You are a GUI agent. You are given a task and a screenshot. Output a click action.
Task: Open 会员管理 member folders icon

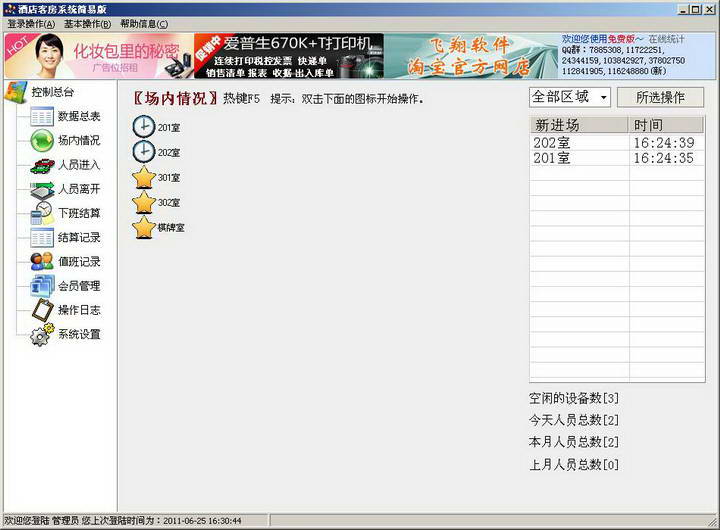pos(42,286)
